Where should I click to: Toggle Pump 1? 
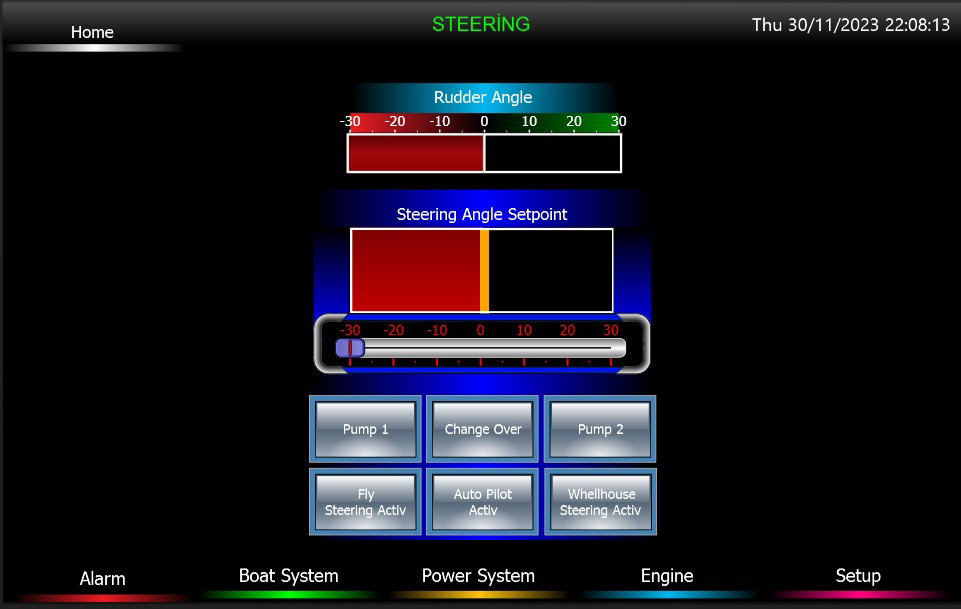pos(365,429)
